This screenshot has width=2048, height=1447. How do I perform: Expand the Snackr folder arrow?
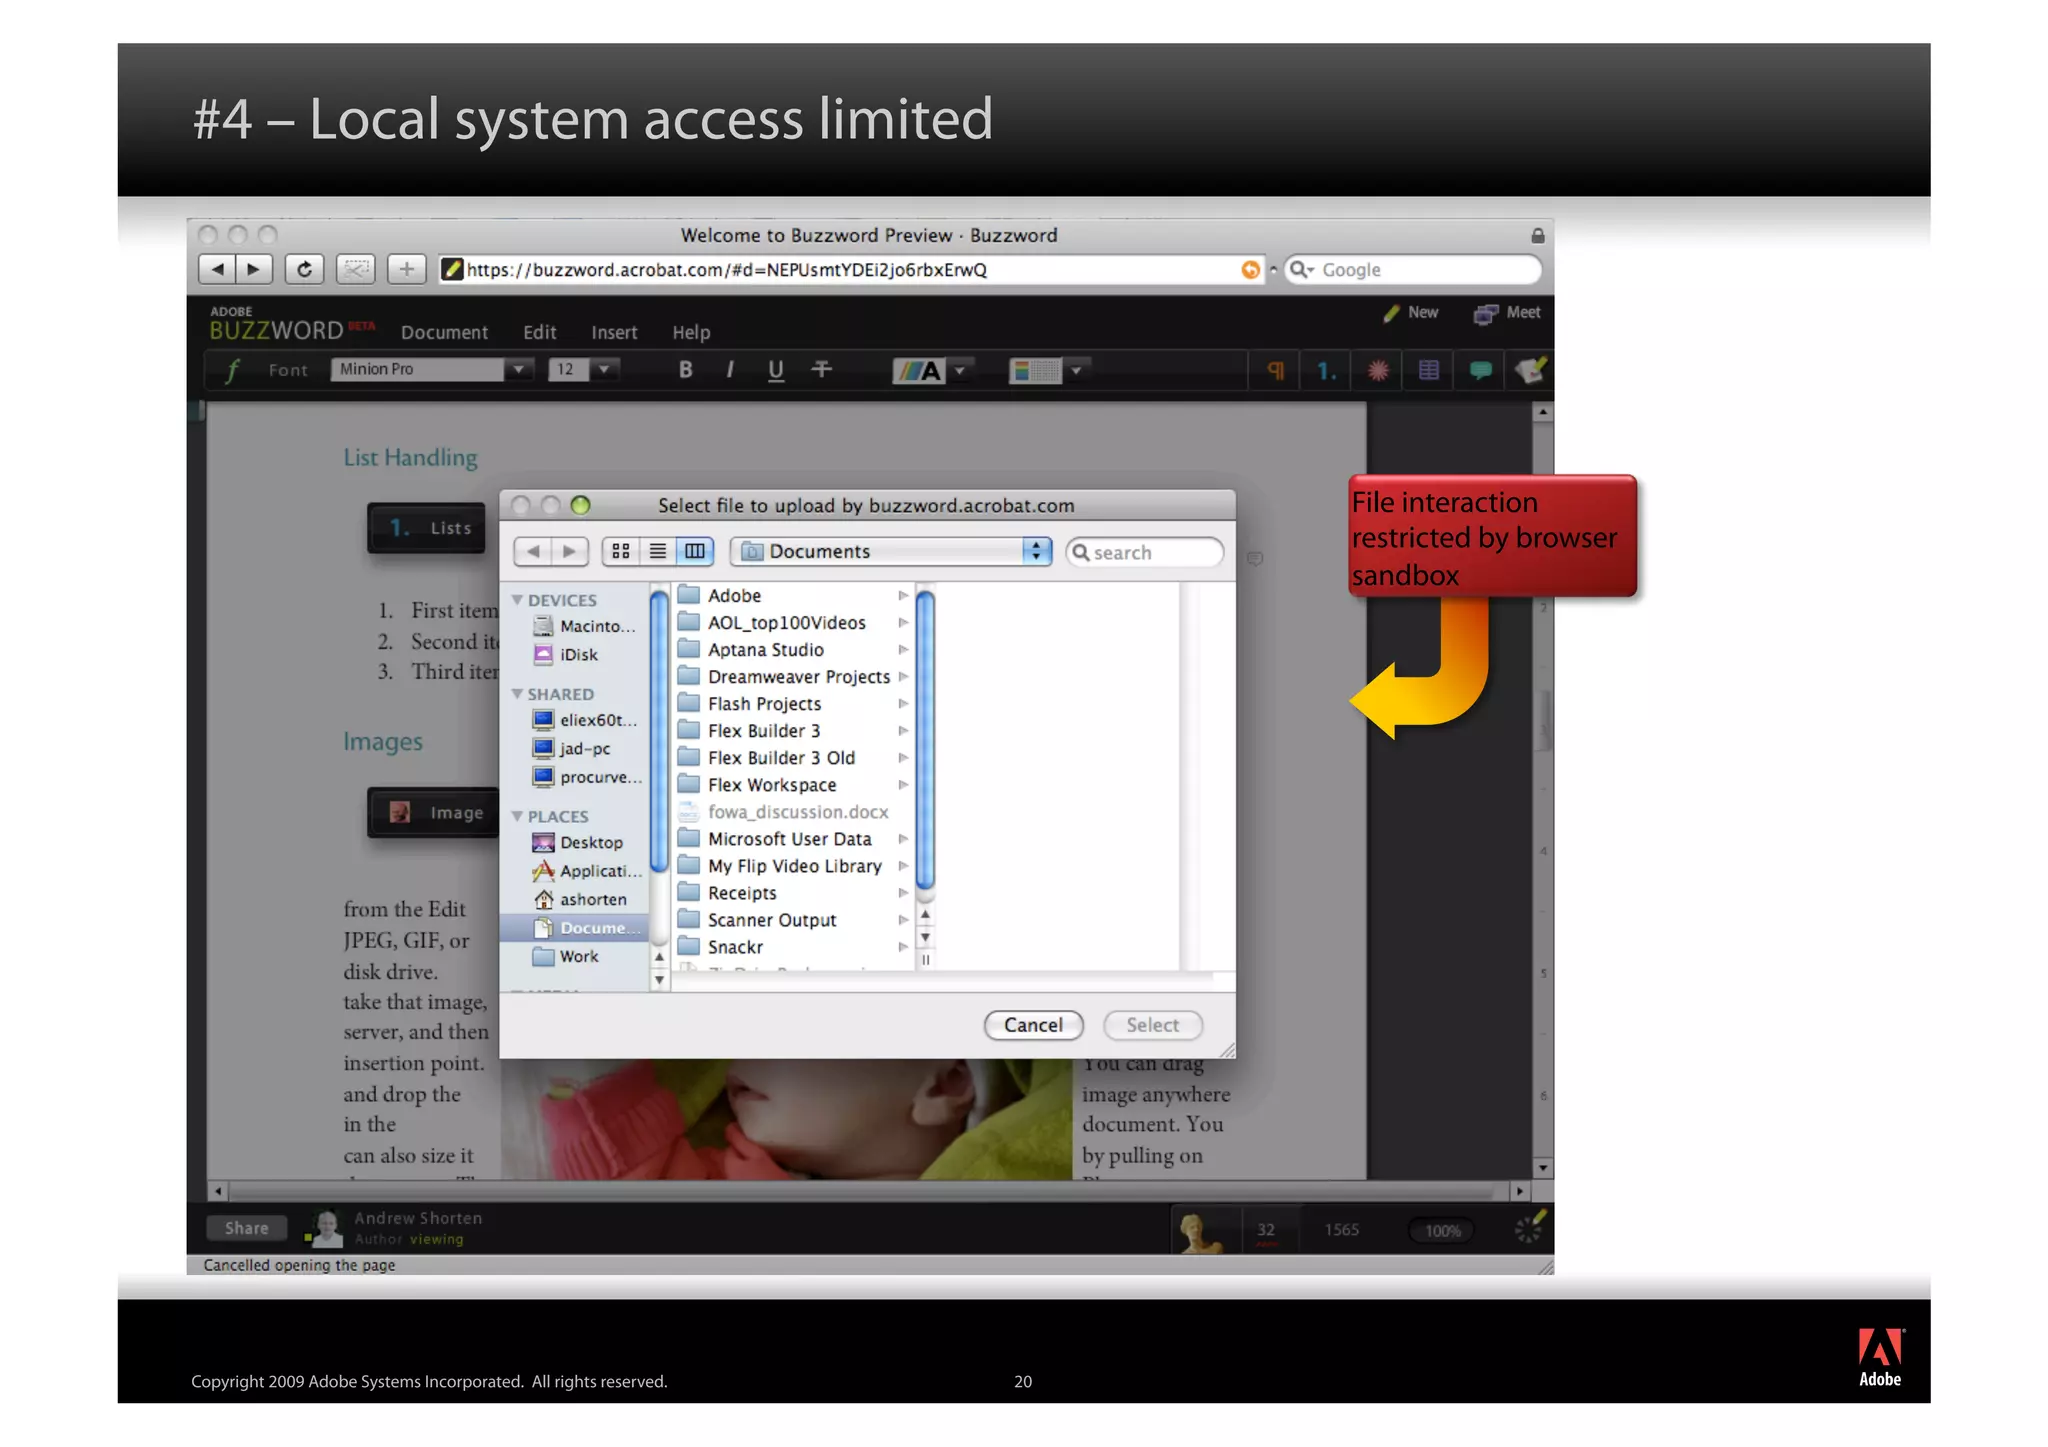[x=903, y=947]
